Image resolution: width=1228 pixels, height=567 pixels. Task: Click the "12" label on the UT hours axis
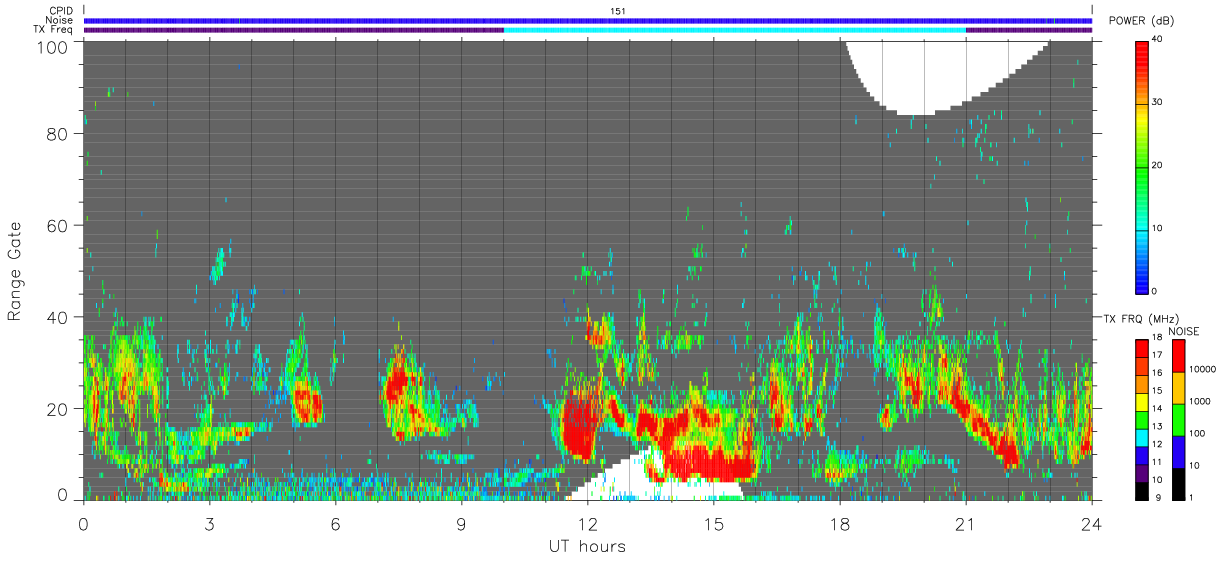point(588,523)
